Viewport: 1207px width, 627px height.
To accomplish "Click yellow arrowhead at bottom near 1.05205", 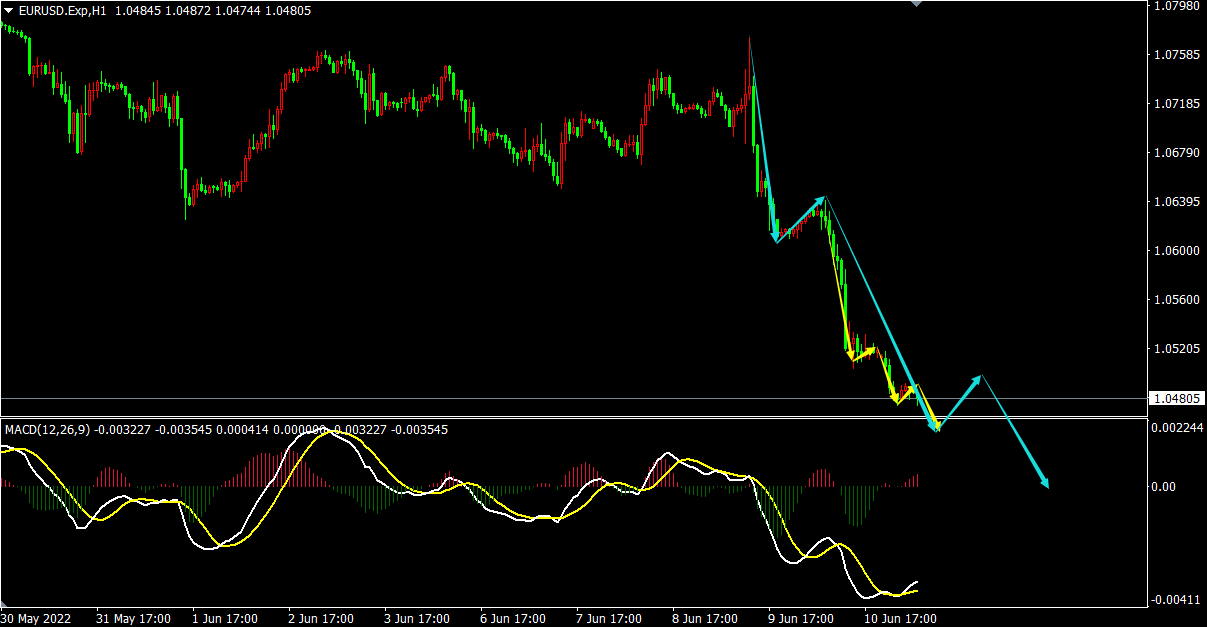I will click(x=850, y=355).
